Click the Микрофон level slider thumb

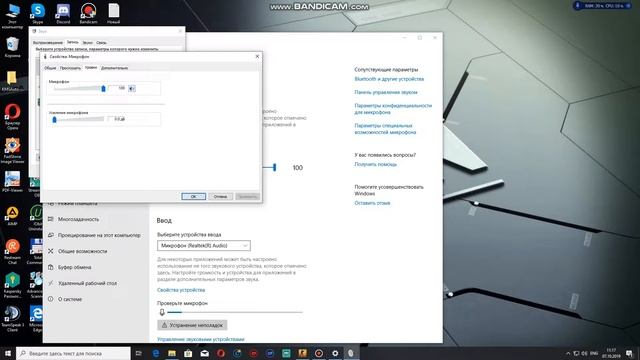[x=103, y=88]
